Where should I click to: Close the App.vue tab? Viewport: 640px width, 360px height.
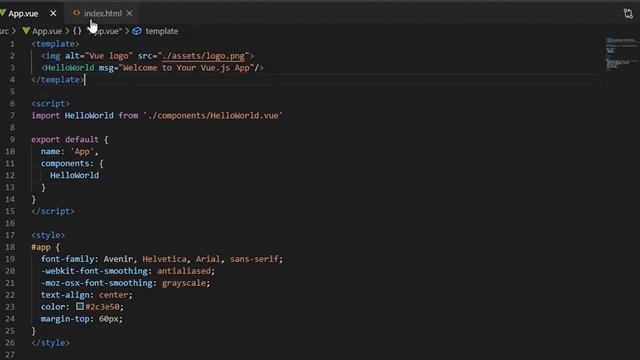(x=53, y=13)
